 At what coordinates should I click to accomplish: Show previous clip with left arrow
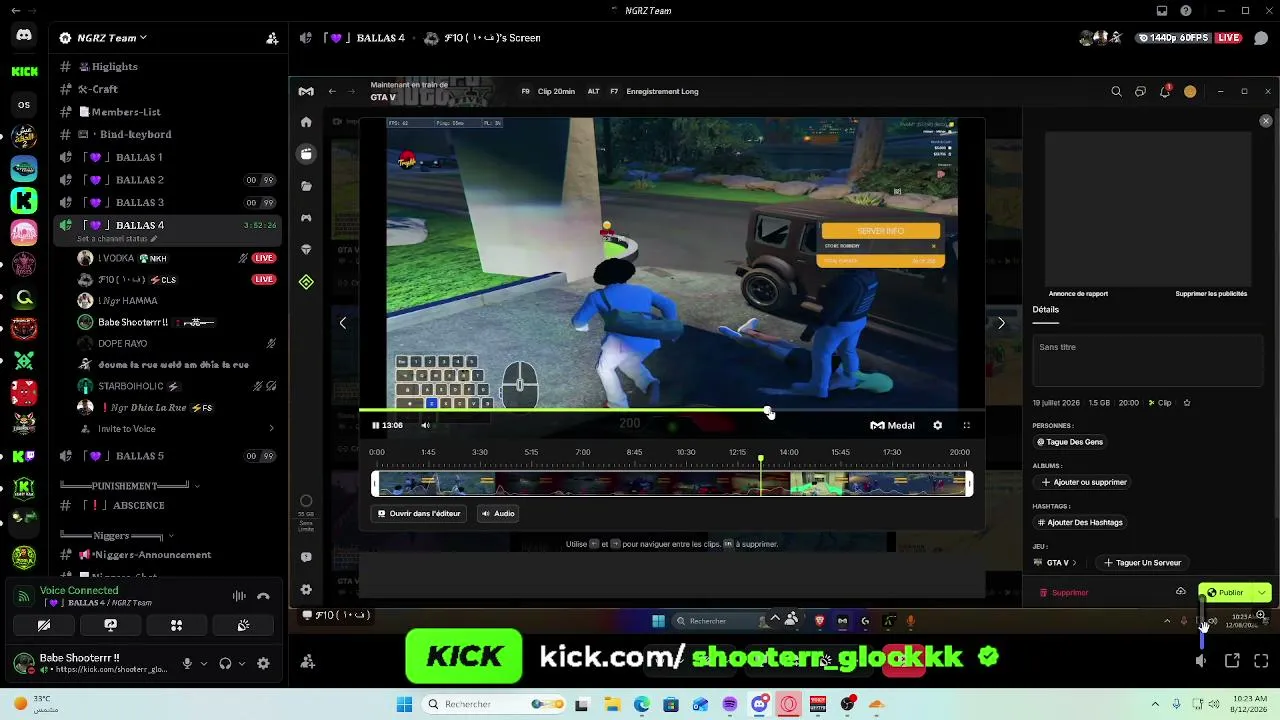343,323
